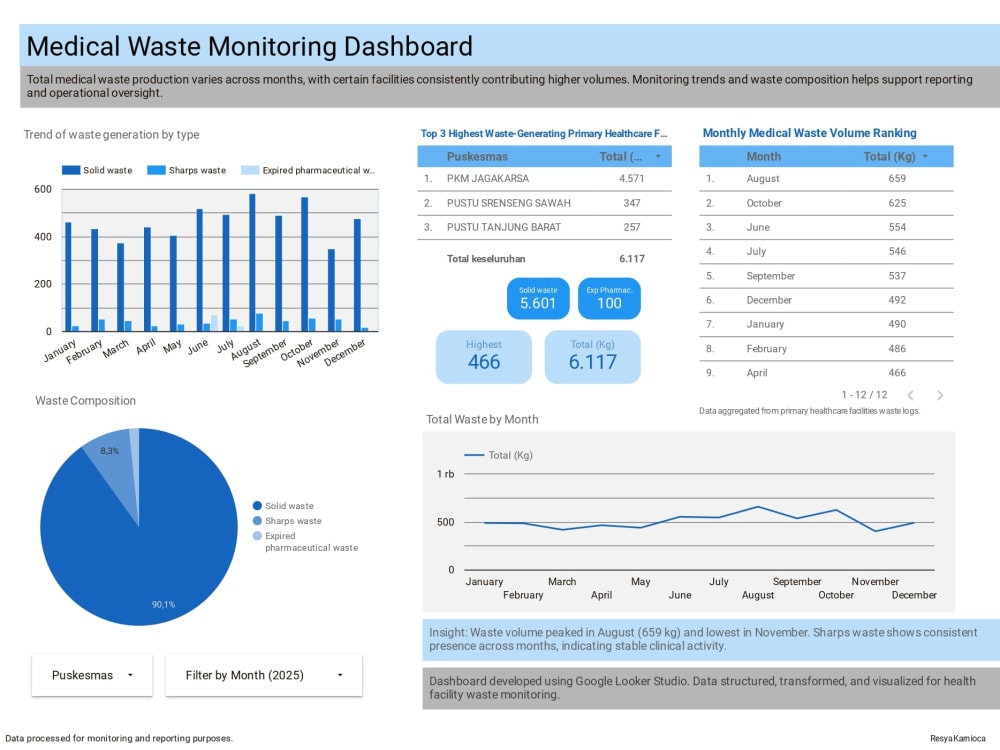Screen dimensions: 1000x750
Task: Click the Month column header
Action: pyautogui.click(x=763, y=156)
